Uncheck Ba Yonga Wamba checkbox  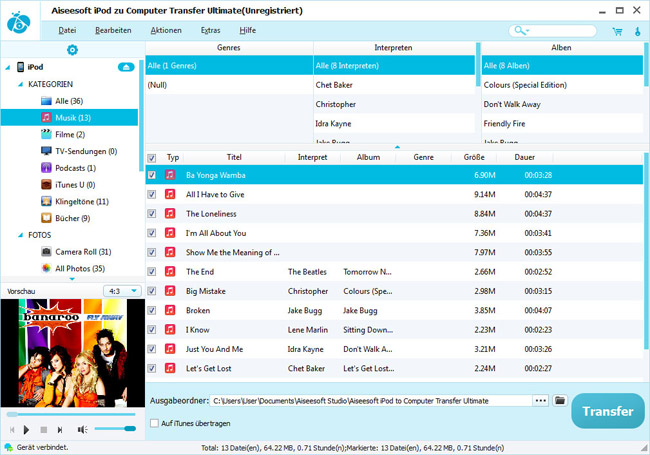152,175
